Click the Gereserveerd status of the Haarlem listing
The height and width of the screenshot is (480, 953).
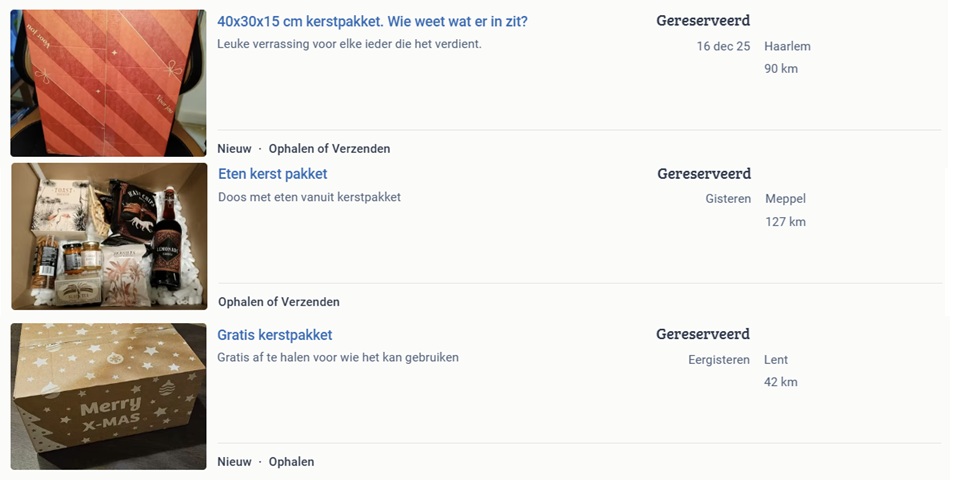point(703,21)
